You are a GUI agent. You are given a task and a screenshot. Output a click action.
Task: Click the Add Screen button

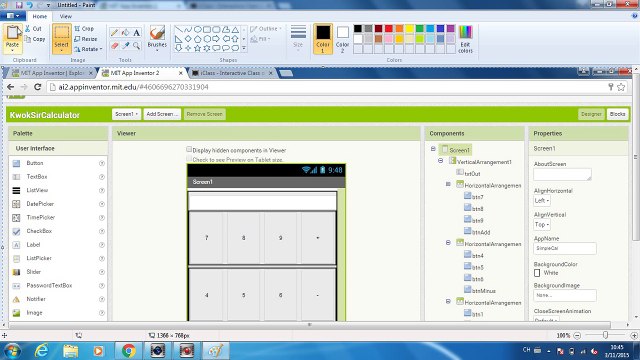pyautogui.click(x=162, y=114)
